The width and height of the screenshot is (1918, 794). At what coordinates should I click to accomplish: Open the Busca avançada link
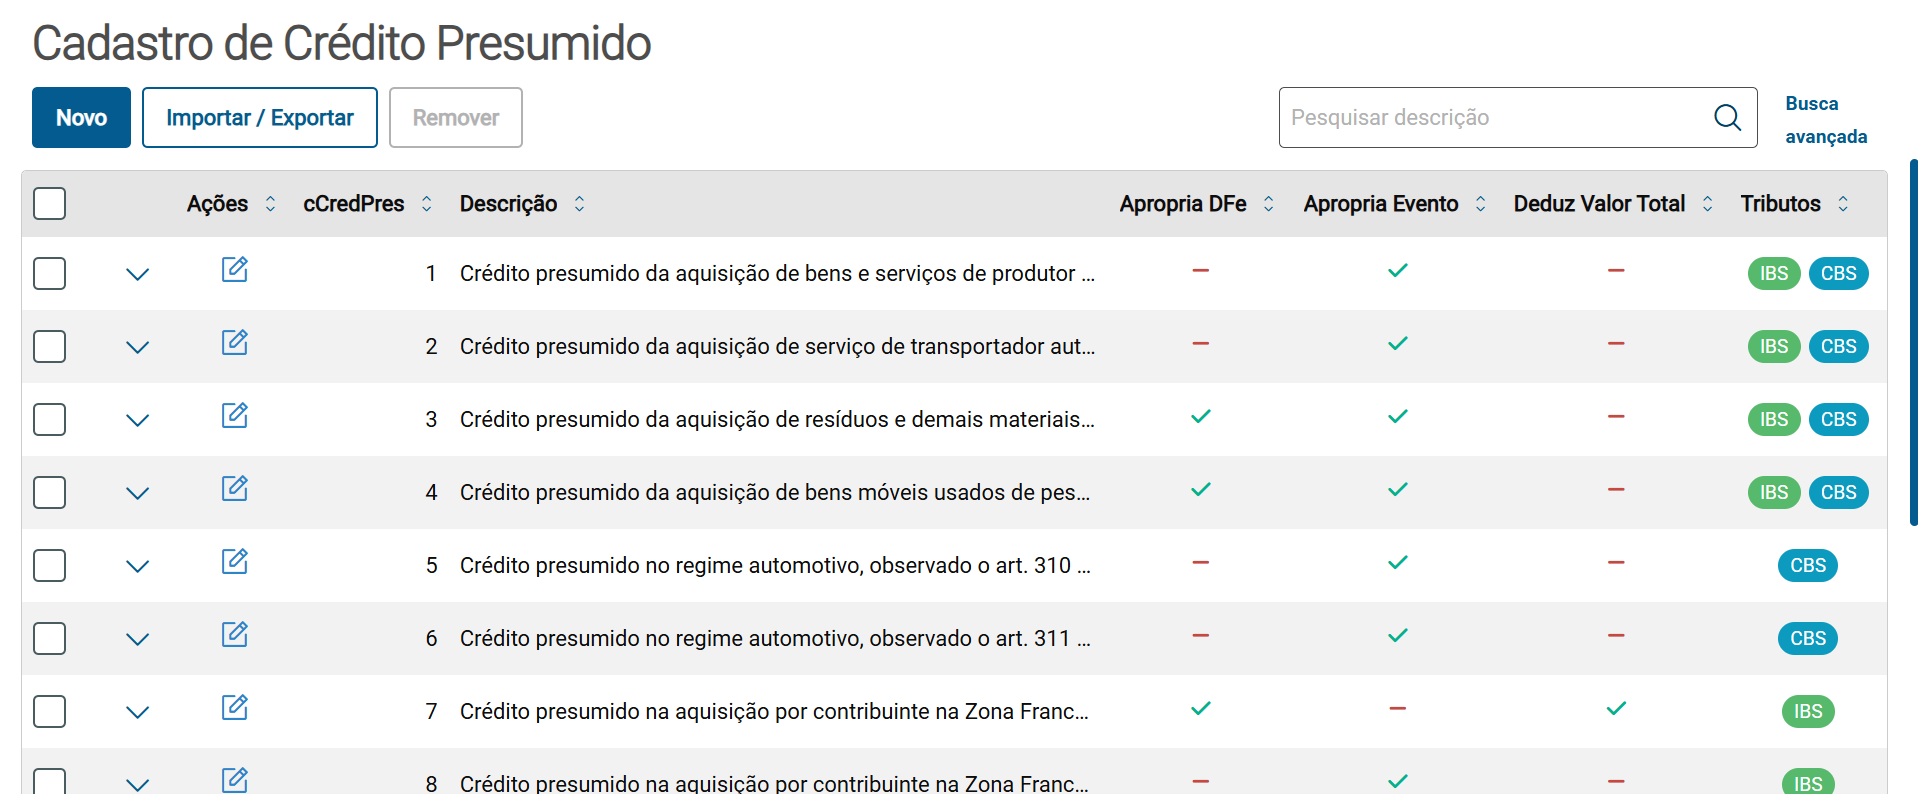[1825, 120]
